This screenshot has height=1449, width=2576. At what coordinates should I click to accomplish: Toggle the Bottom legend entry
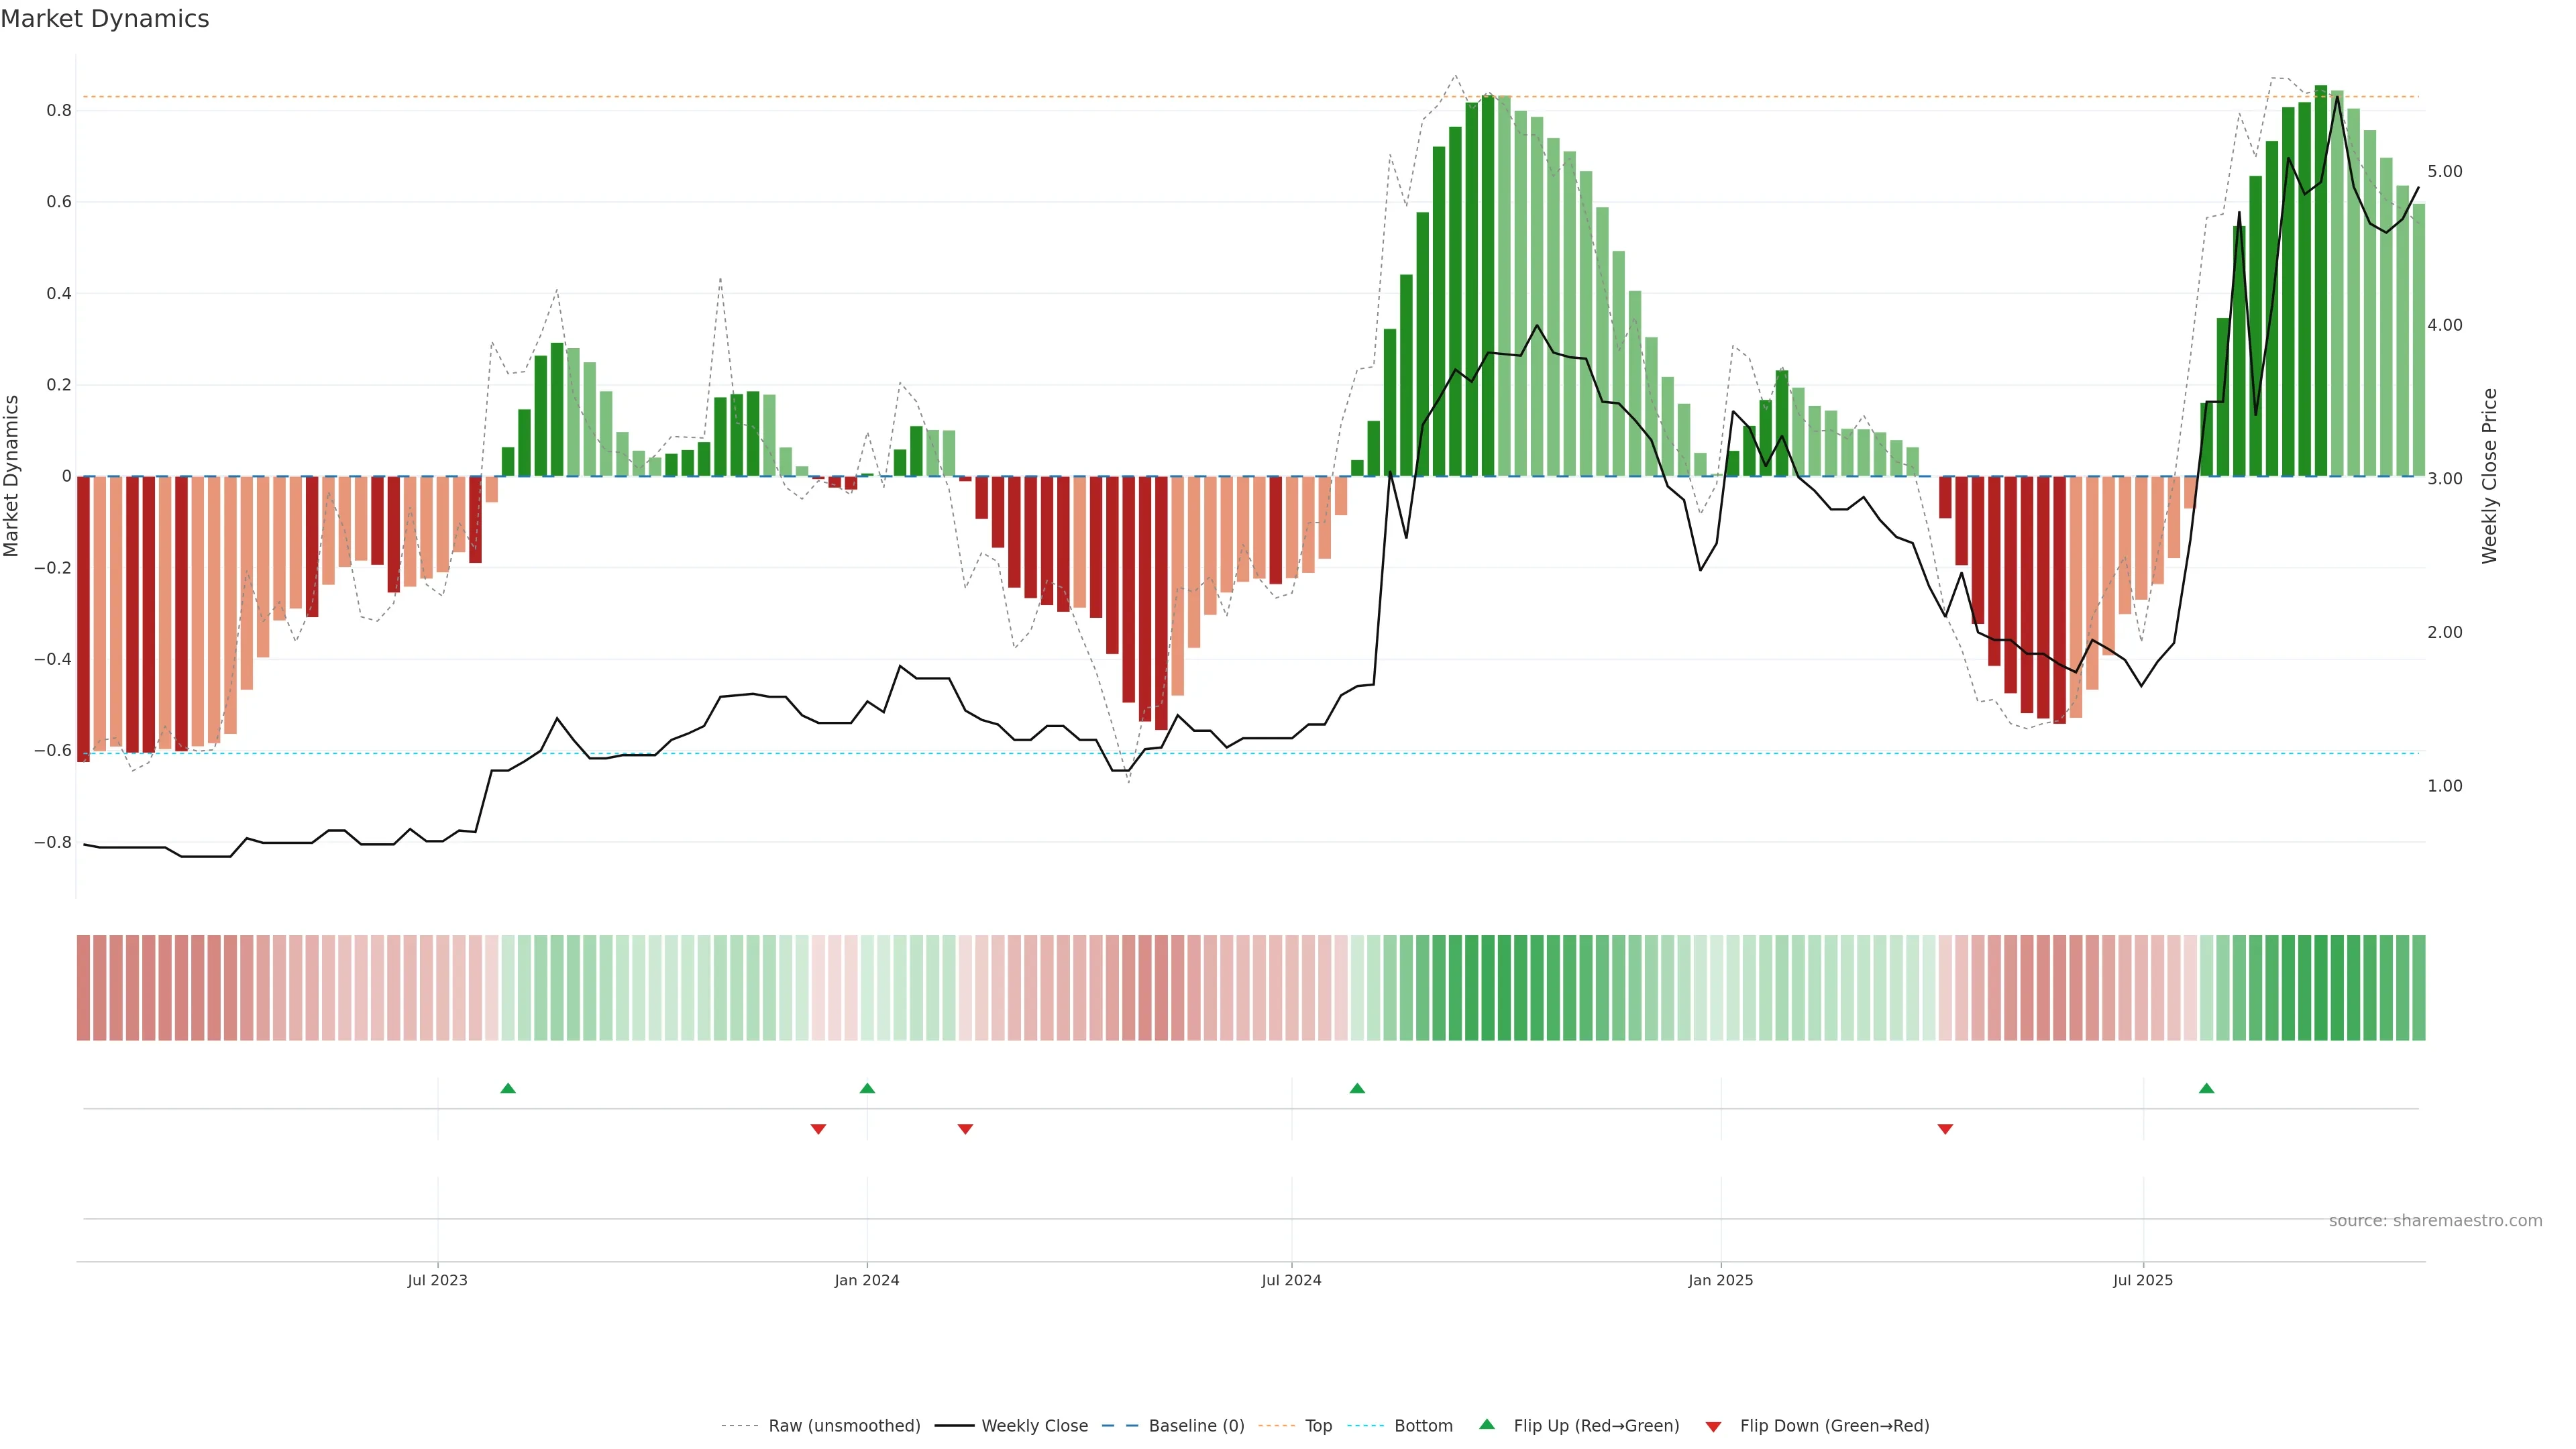coord(1423,1426)
